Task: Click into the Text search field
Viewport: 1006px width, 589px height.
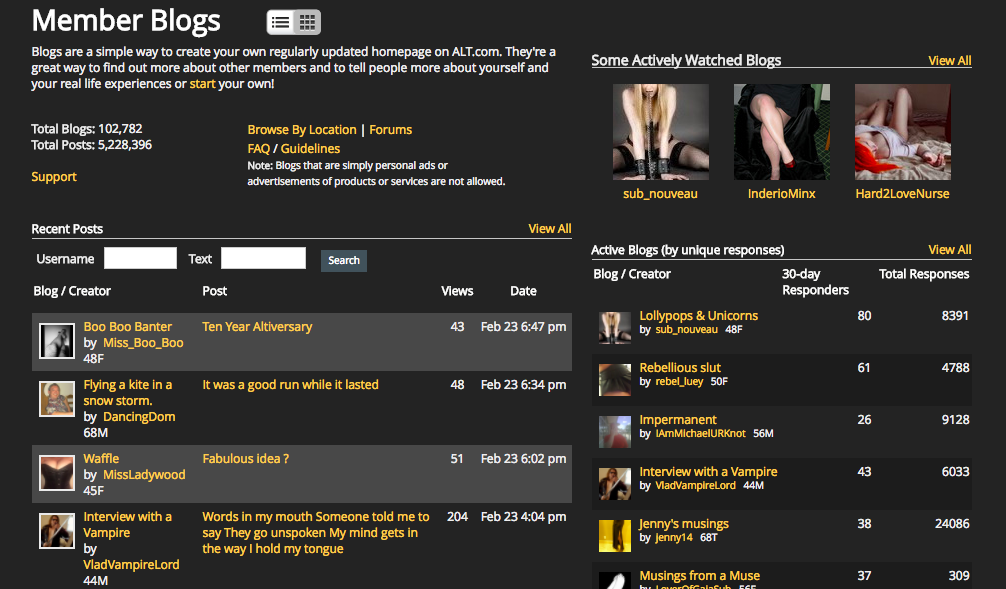Action: [x=263, y=258]
